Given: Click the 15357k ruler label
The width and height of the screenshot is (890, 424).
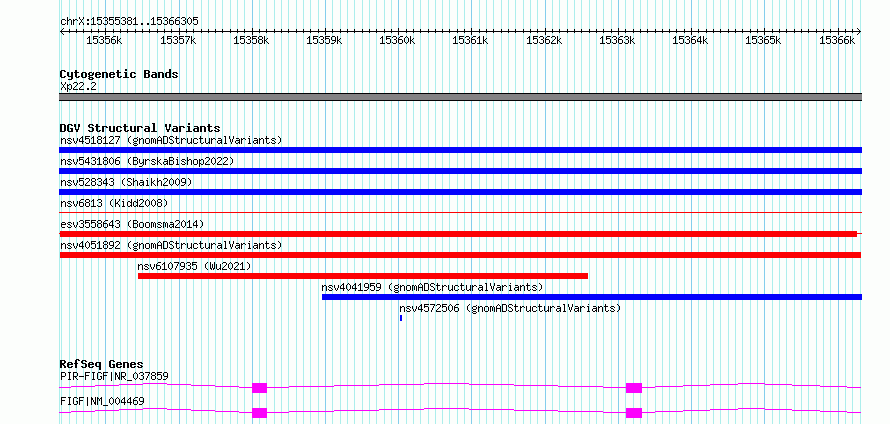Looking at the screenshot, I should pos(178,40).
